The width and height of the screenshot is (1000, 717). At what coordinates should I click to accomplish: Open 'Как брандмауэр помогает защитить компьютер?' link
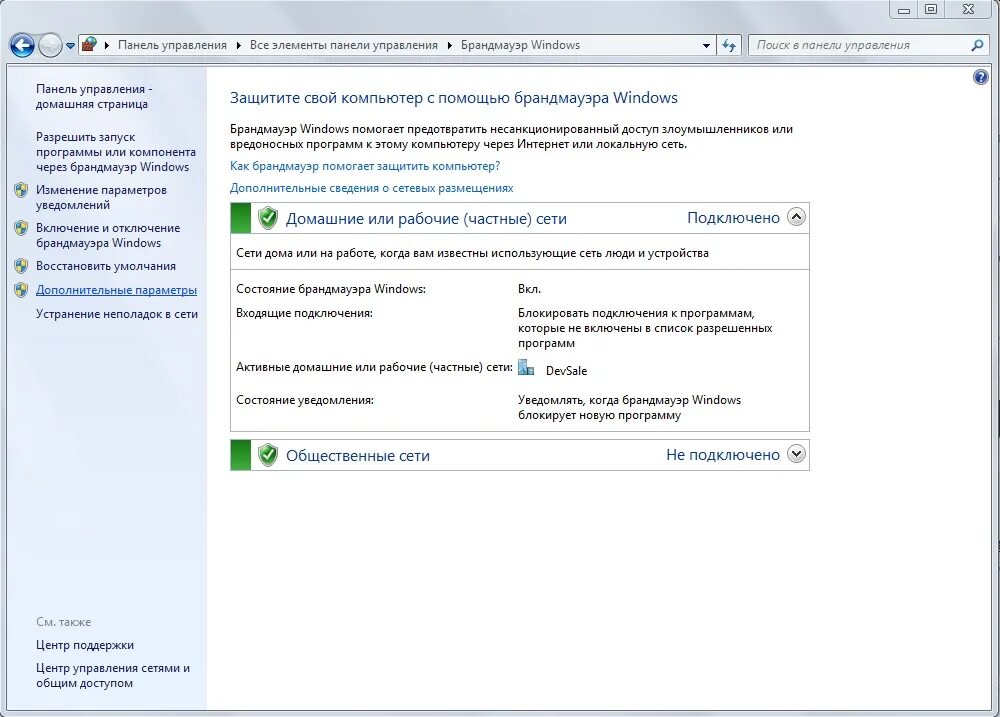pyautogui.click(x=365, y=166)
